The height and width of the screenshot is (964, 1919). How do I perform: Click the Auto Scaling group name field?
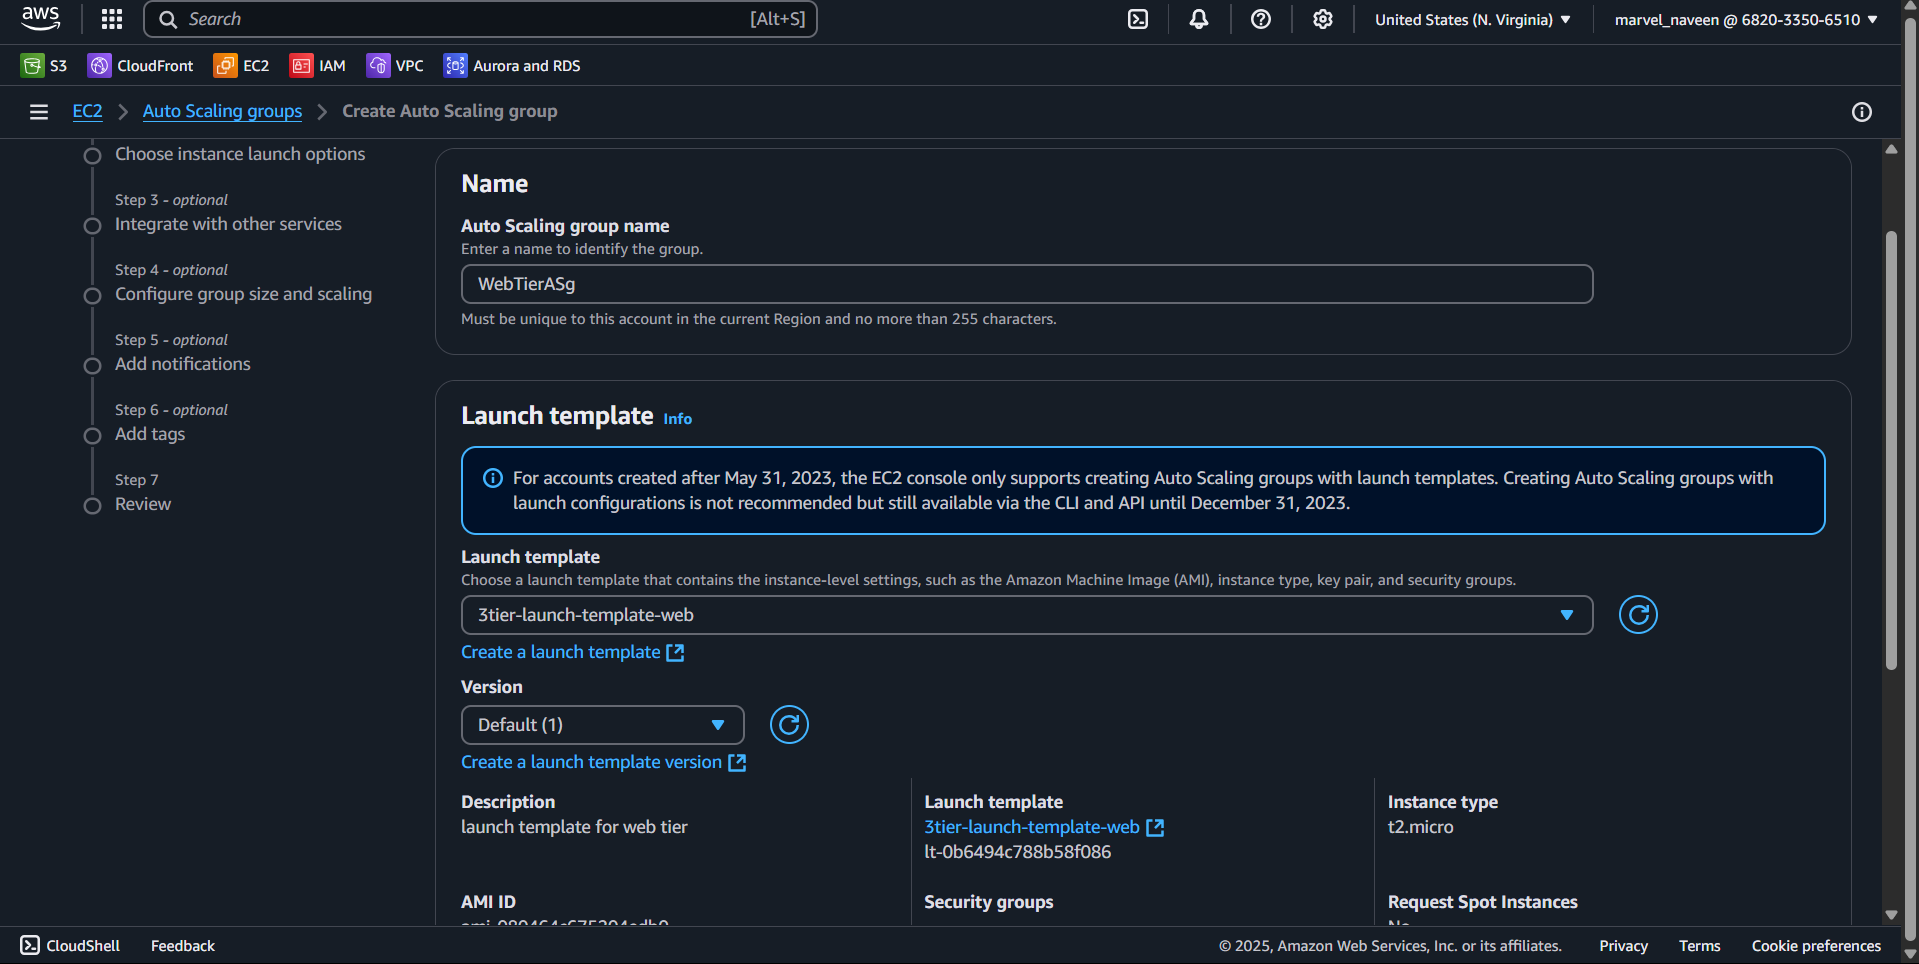1027,284
